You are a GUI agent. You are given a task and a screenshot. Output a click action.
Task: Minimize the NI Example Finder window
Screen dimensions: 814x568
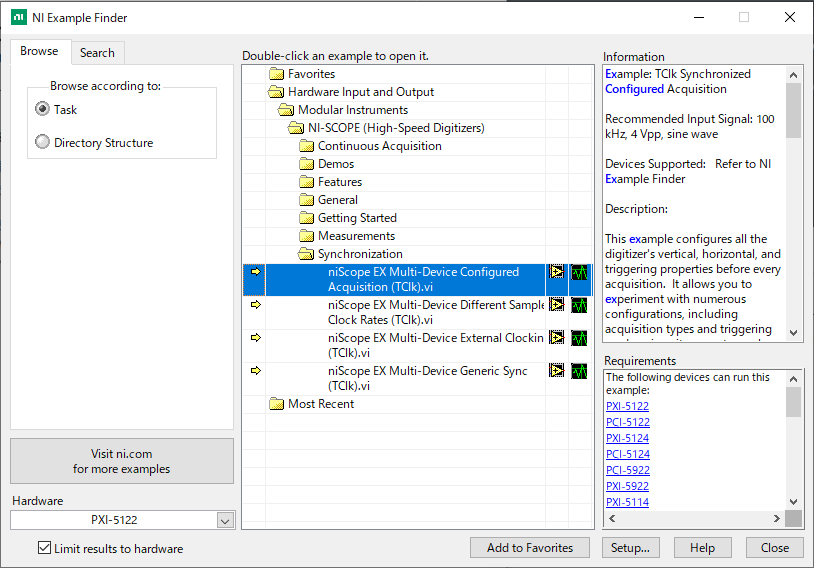[x=699, y=17]
